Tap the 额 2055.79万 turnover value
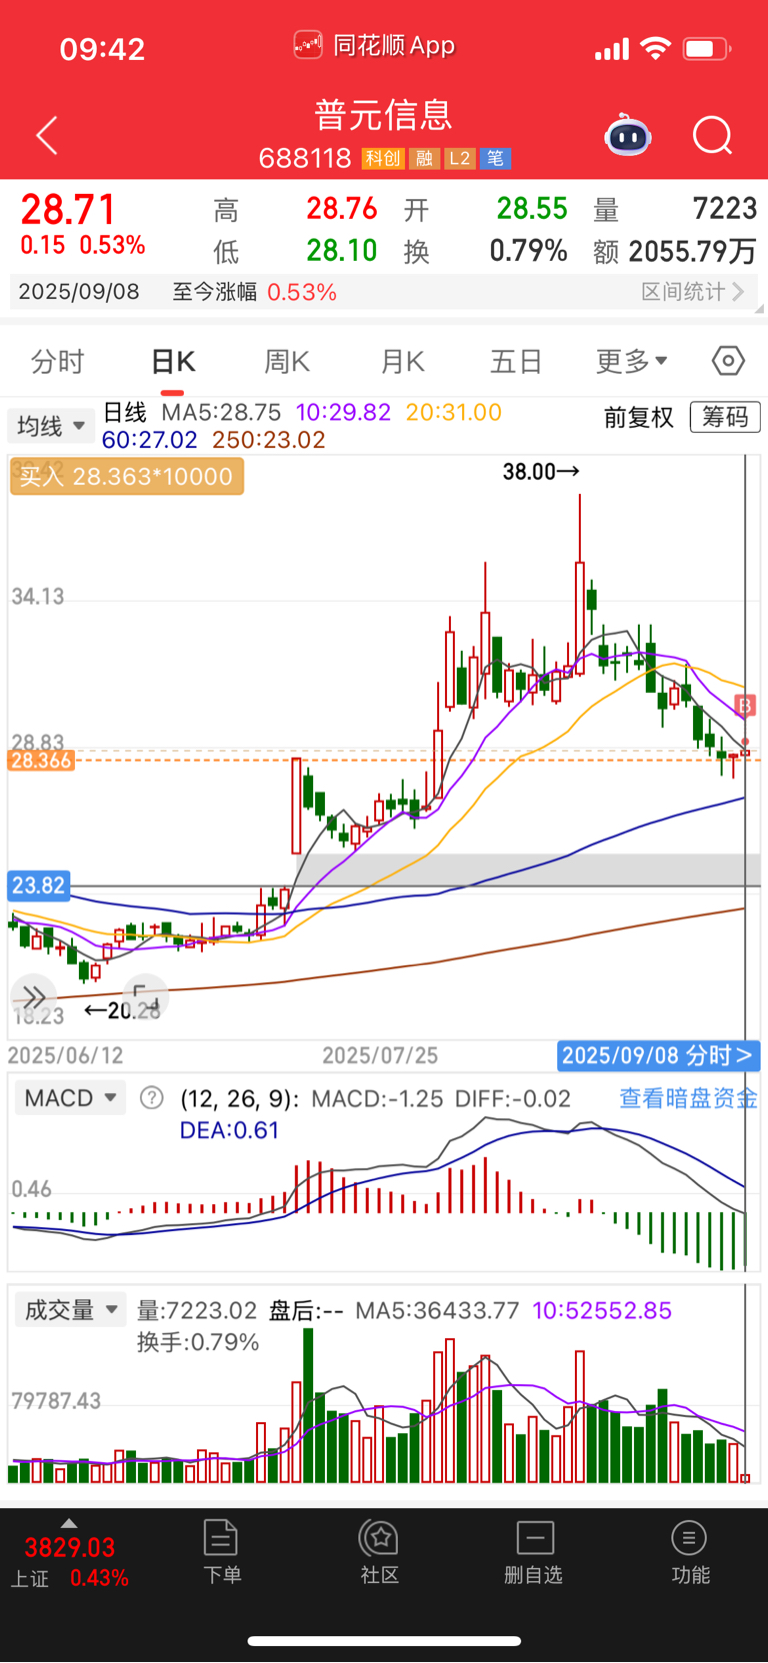768x1663 pixels. [x=675, y=251]
